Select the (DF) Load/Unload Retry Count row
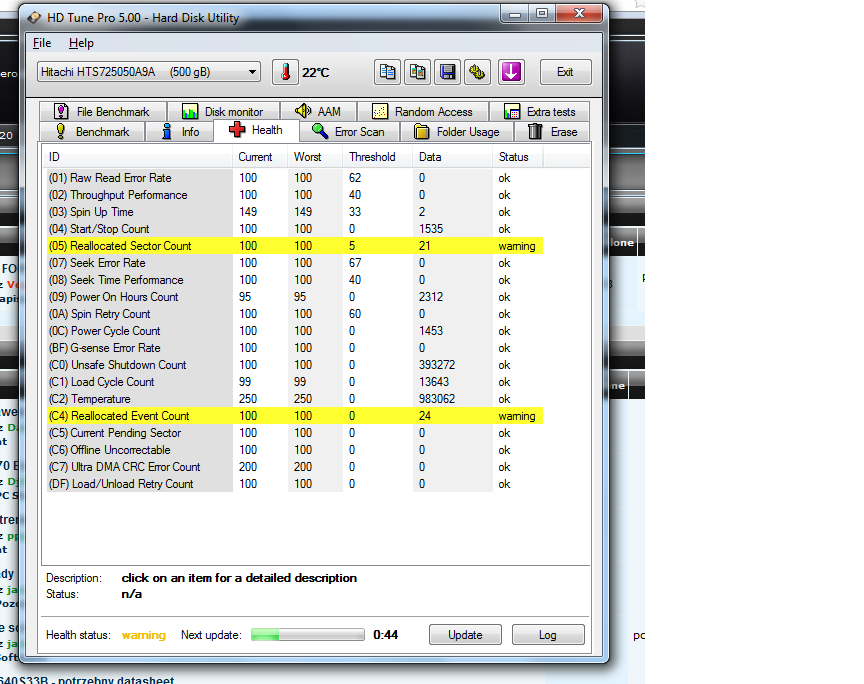 (x=295, y=484)
